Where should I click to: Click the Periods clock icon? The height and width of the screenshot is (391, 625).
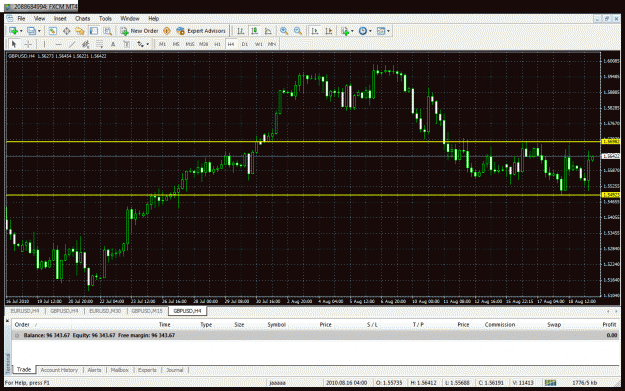pyautogui.click(x=363, y=31)
